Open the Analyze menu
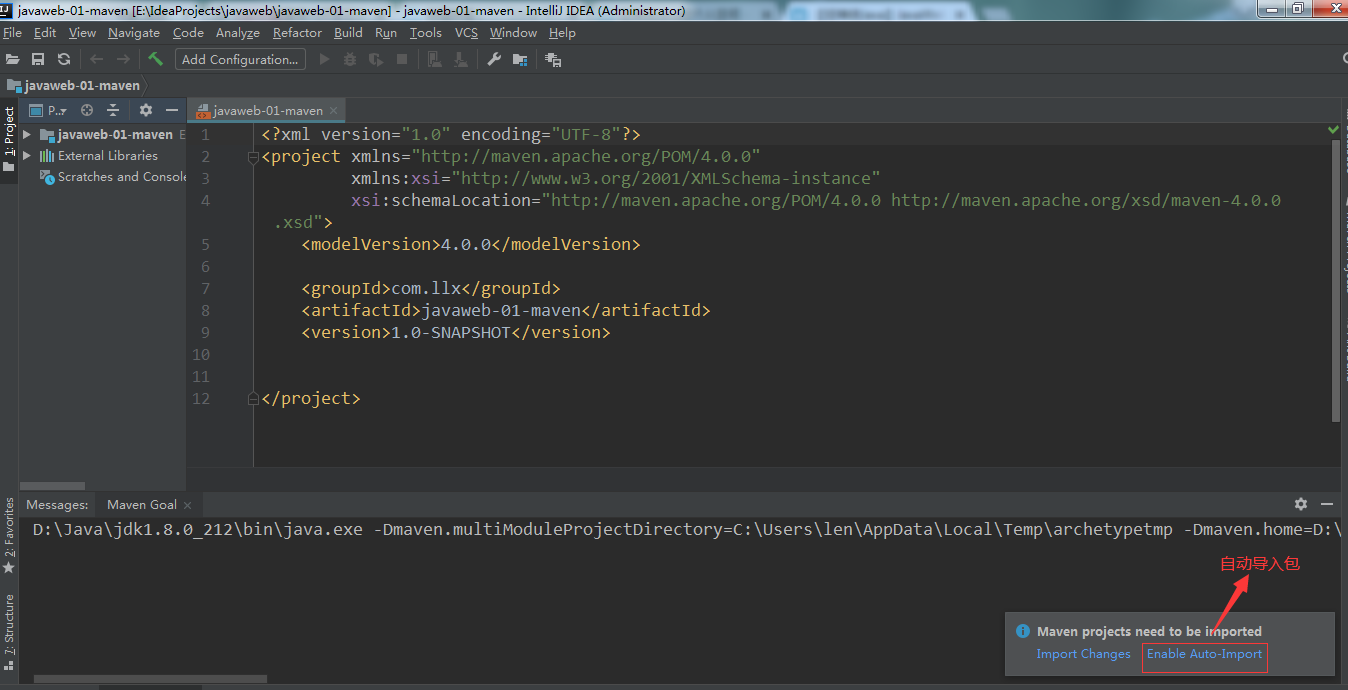Viewport: 1348px width, 690px height. [238, 32]
